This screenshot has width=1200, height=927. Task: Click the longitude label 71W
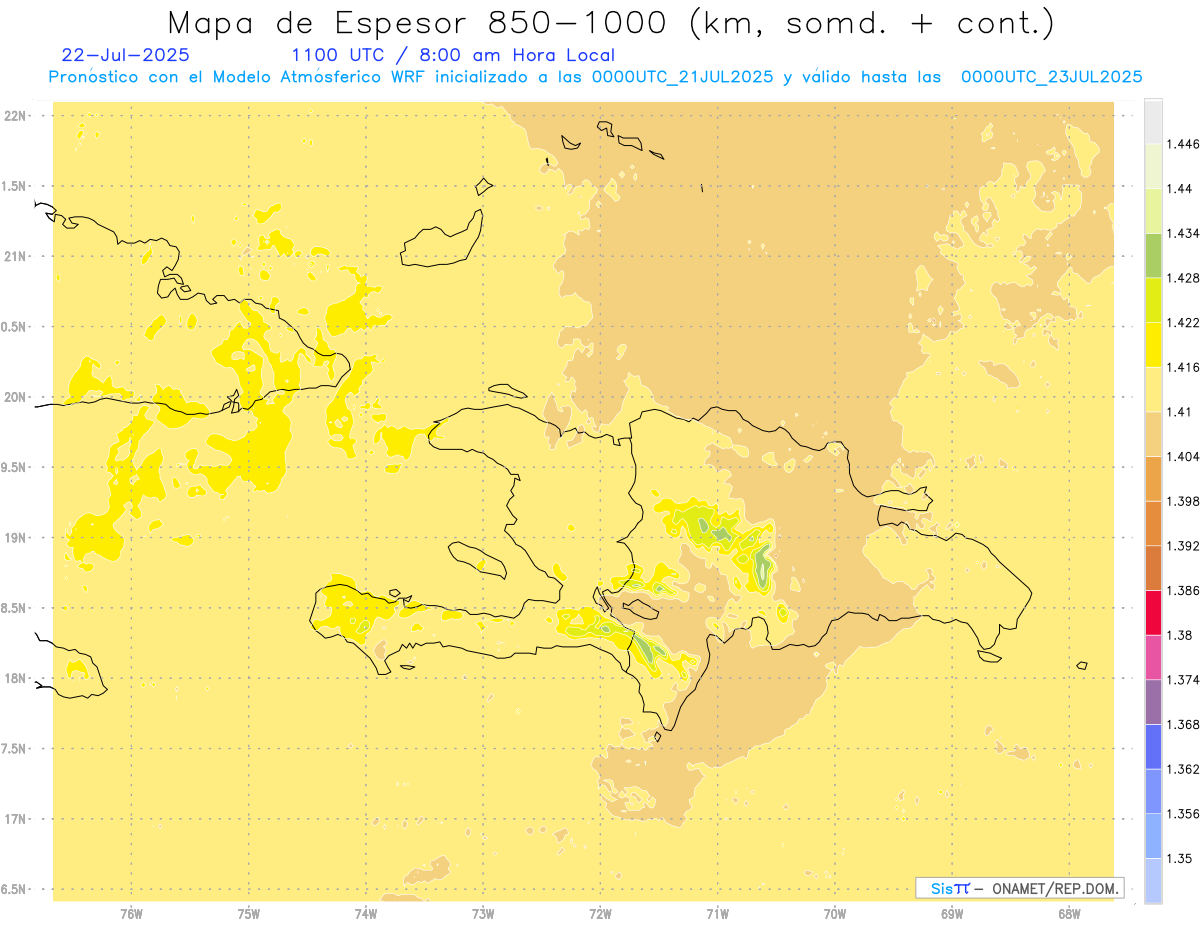pos(717,914)
